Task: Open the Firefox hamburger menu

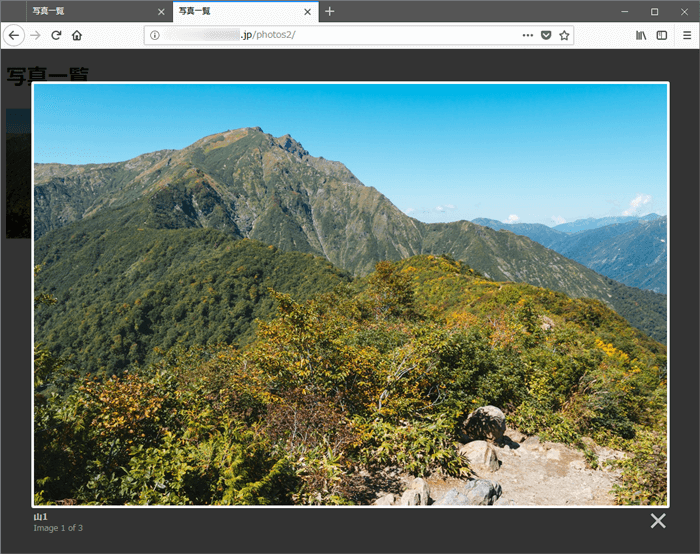Action: 687,35
